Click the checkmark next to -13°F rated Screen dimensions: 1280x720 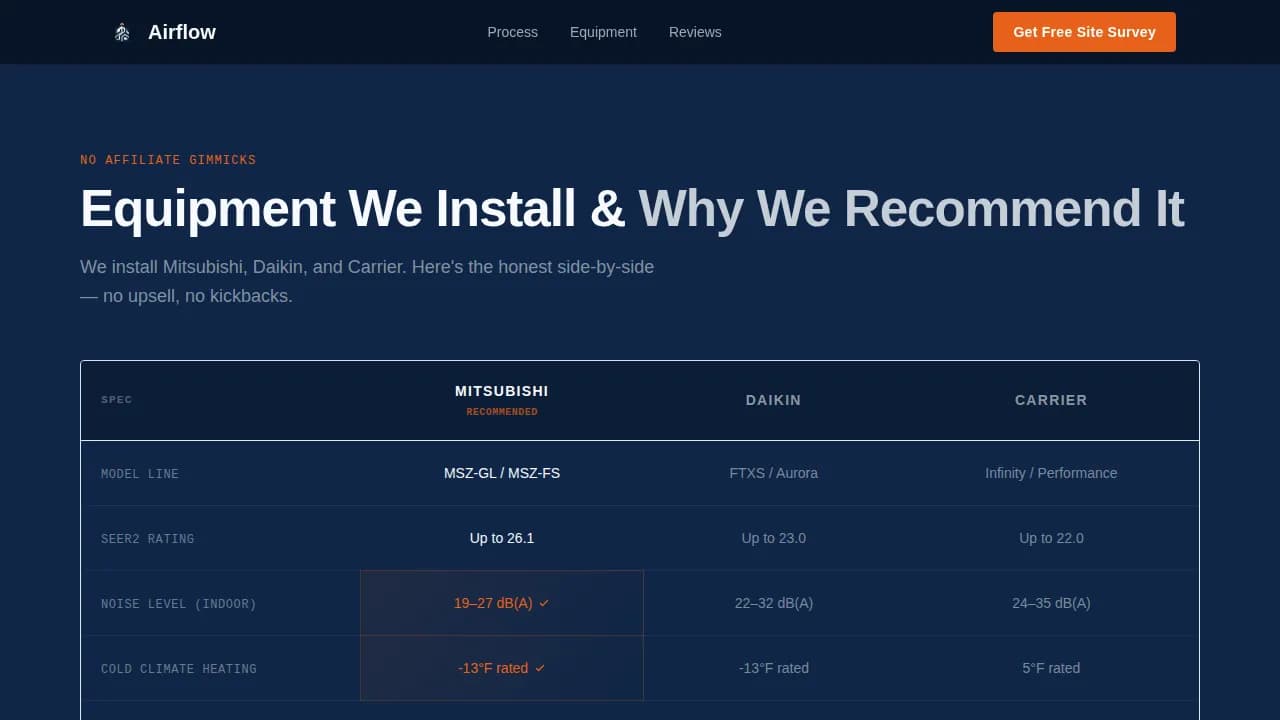540,668
